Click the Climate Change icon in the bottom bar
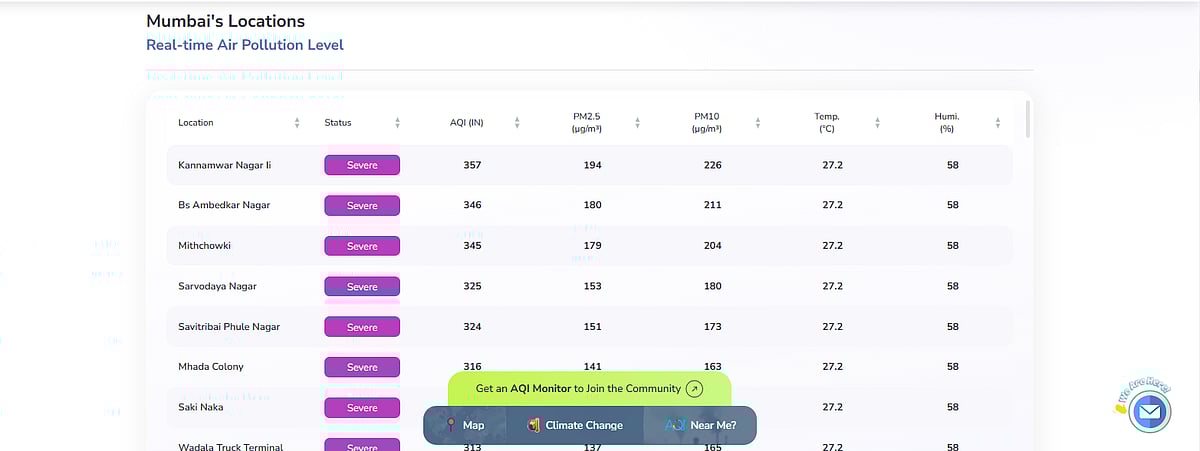Screen dimensions: 1200x451 point(534,425)
